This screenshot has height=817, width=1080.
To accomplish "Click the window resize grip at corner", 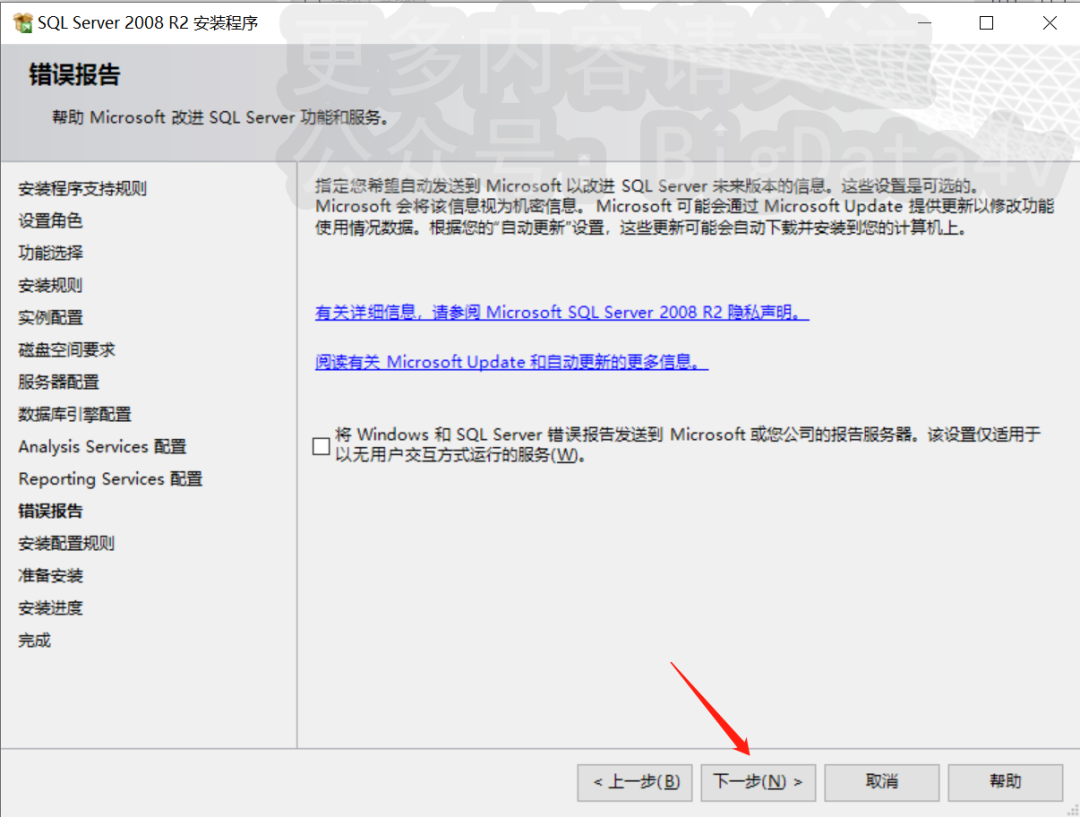I will click(x=1073, y=810).
